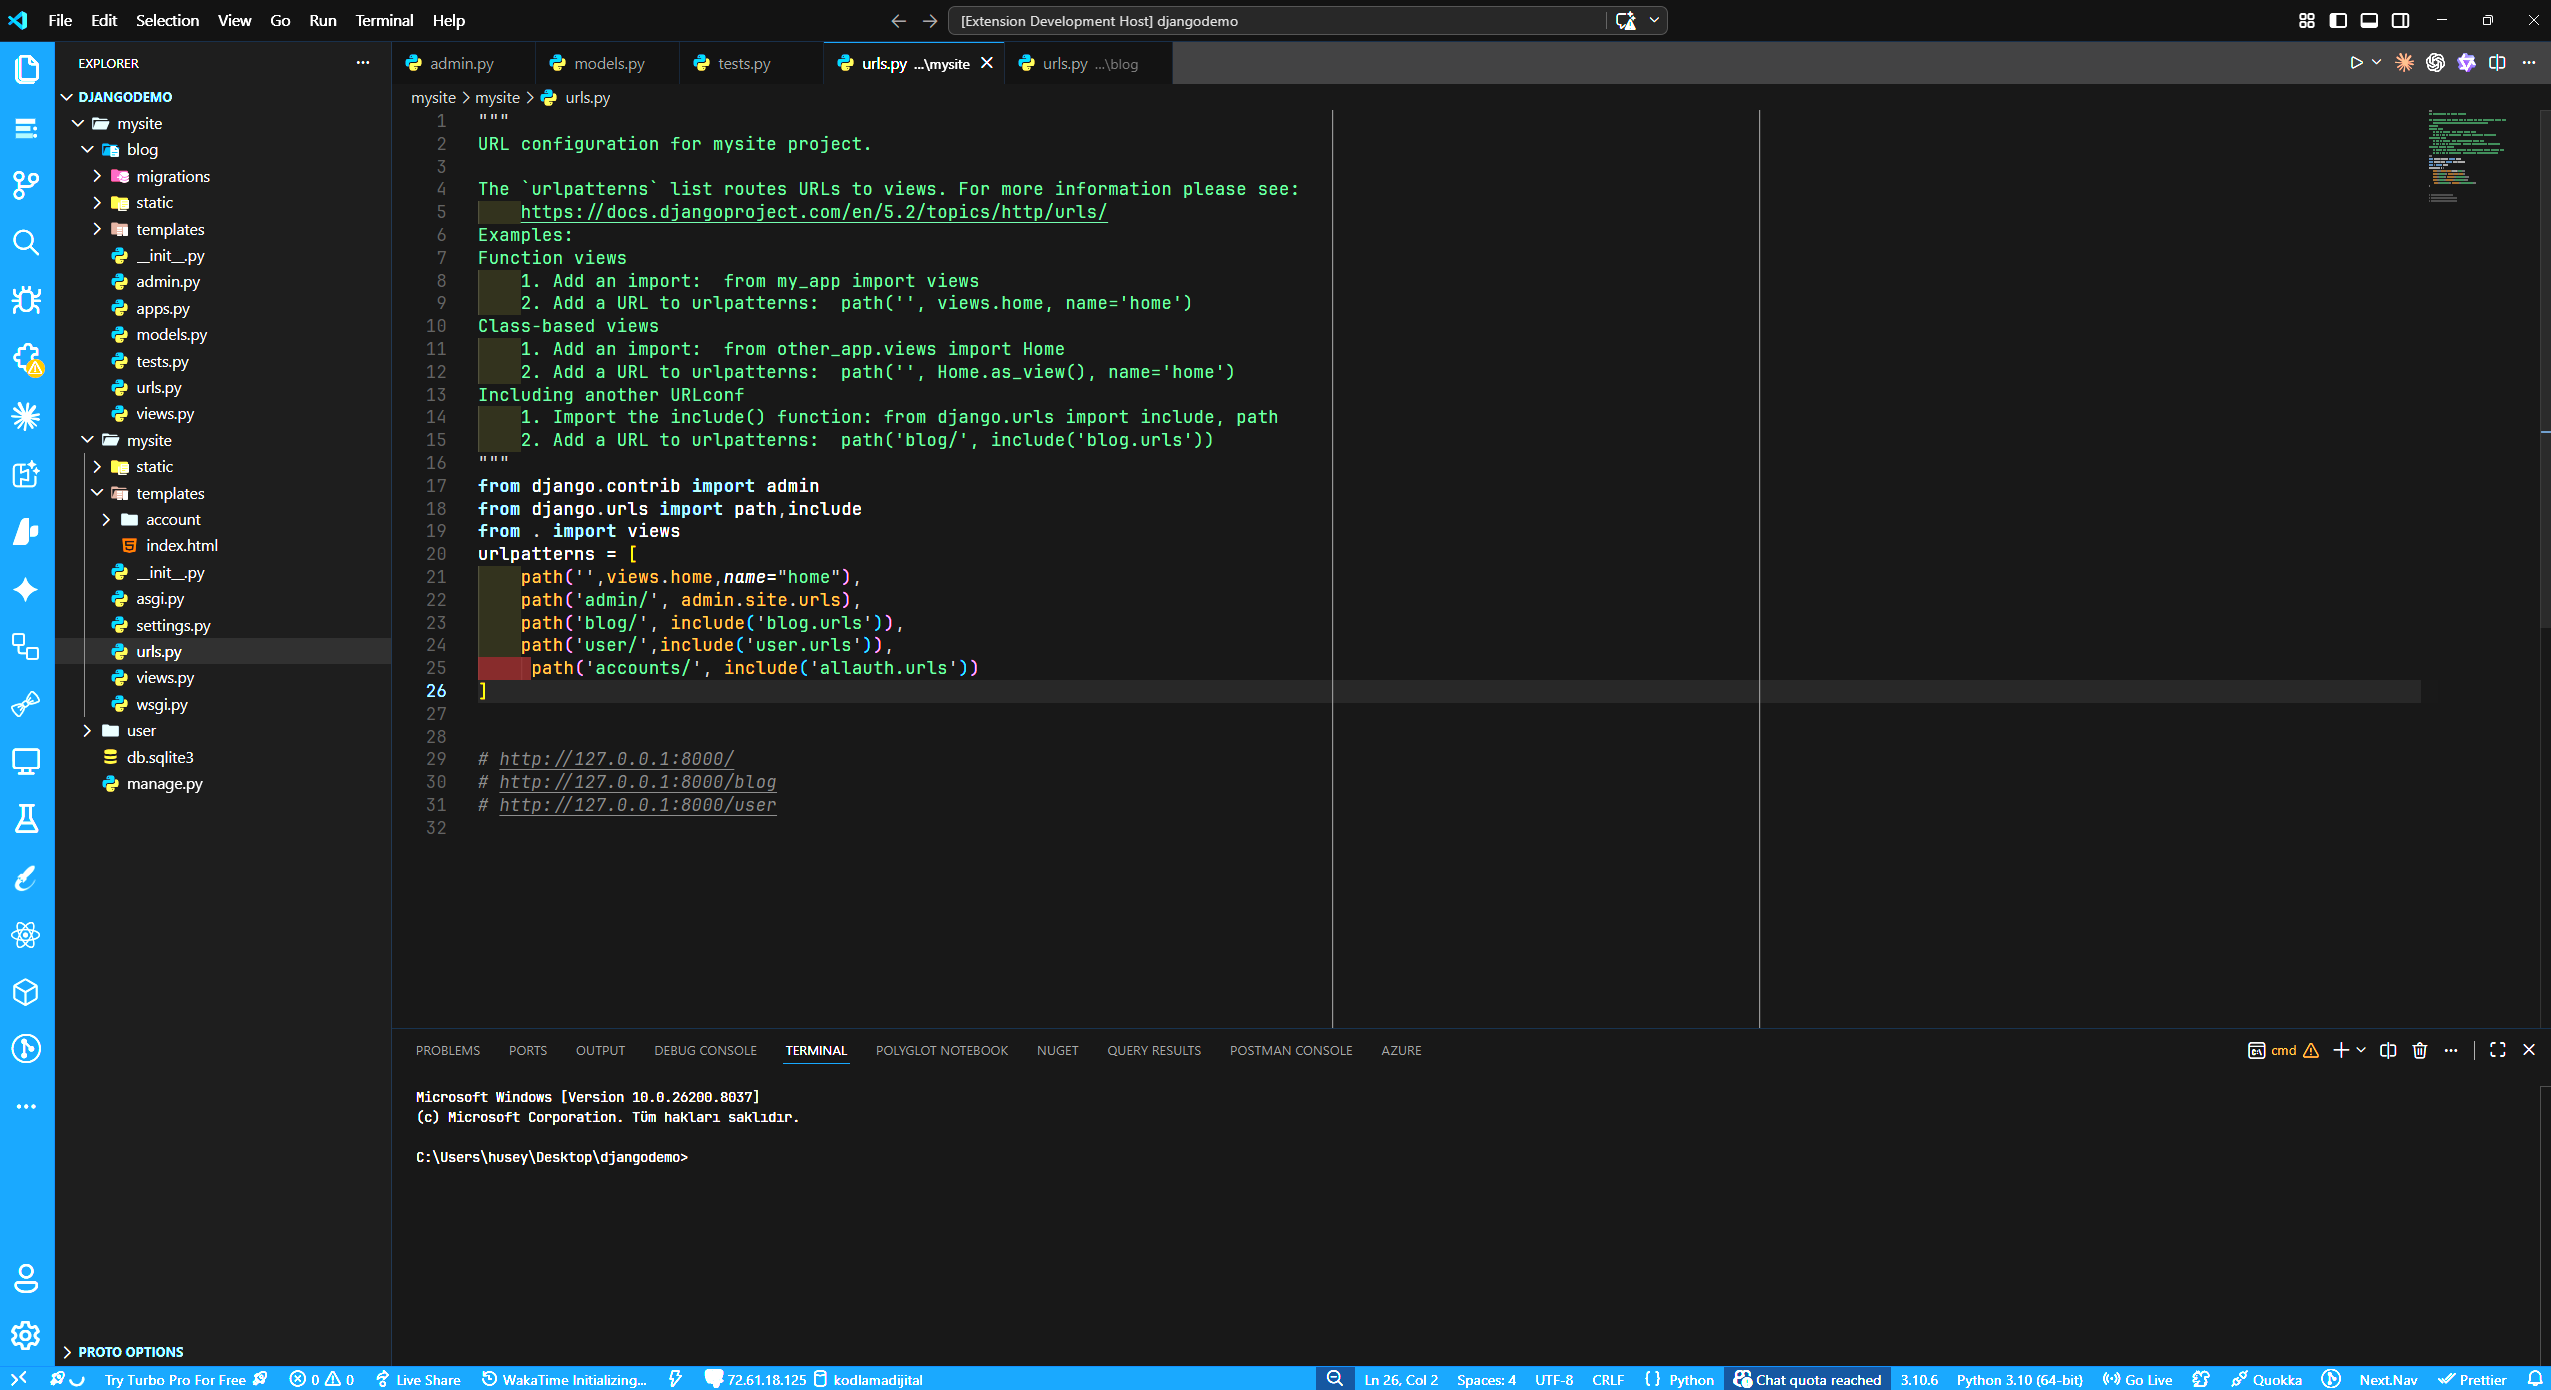Screen dimensions: 2551x1390
Task: Toggle the secondary side bar
Action: (2400, 20)
